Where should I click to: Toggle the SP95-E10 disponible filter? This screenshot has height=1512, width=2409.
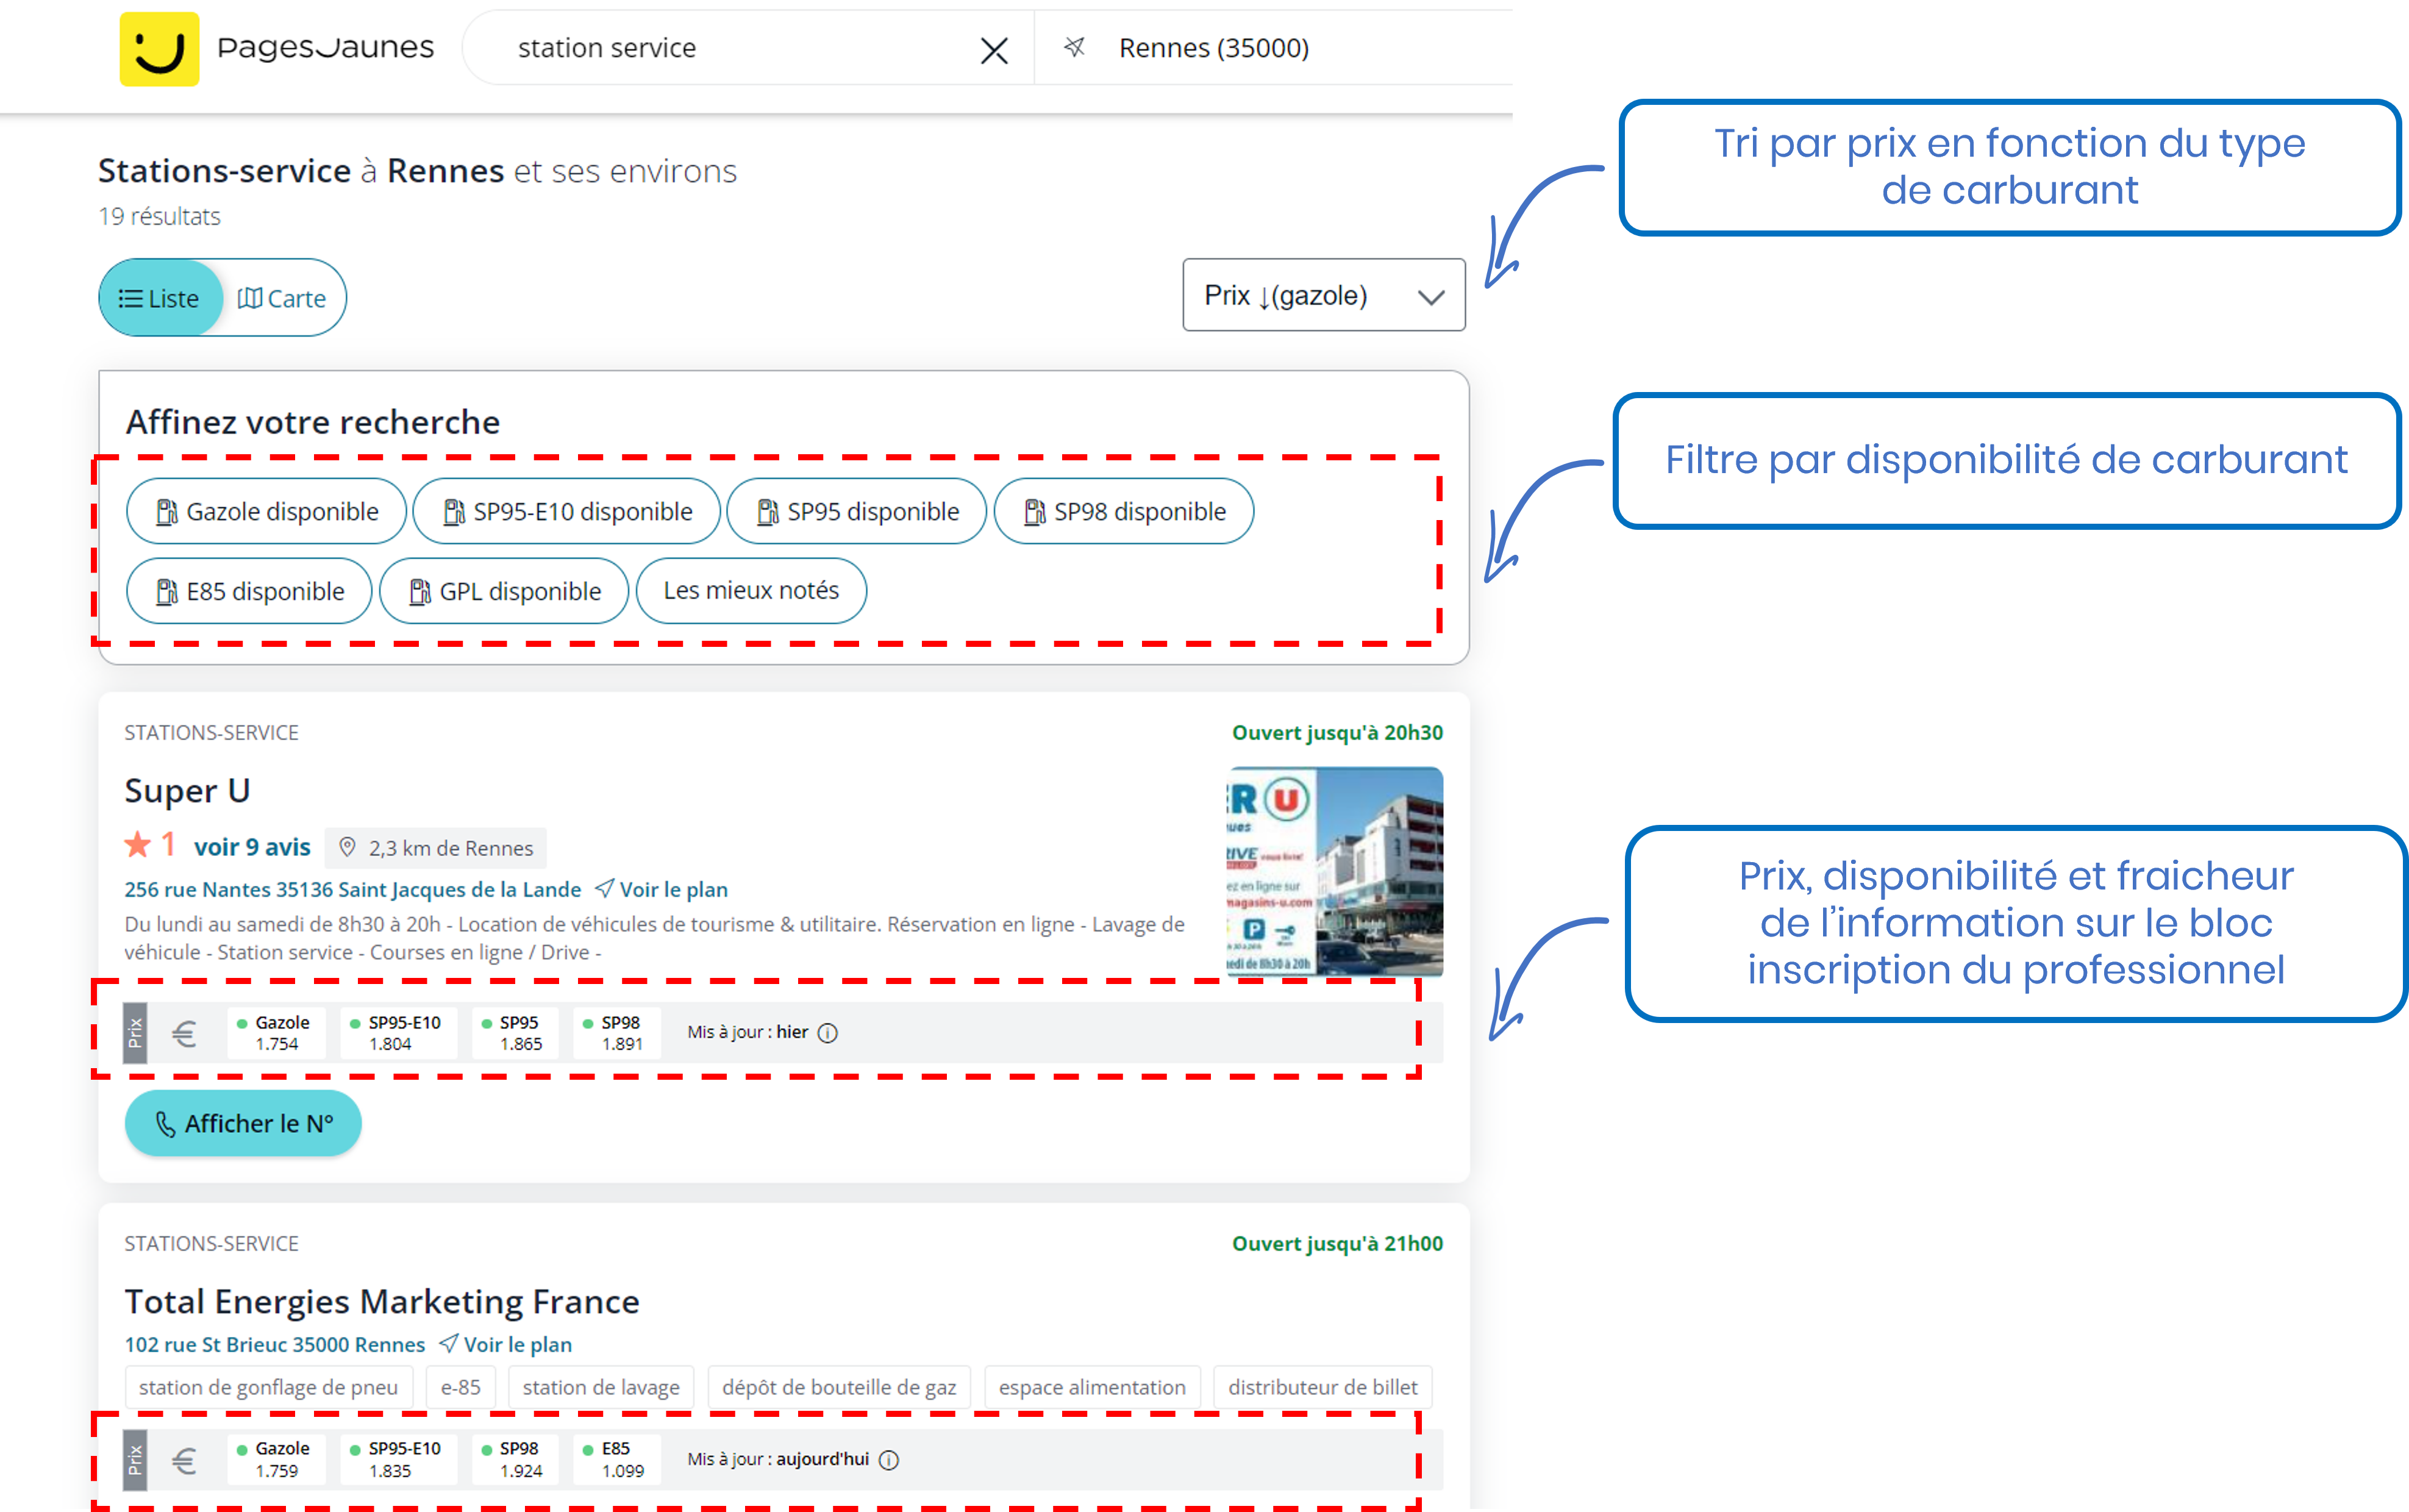tap(567, 511)
